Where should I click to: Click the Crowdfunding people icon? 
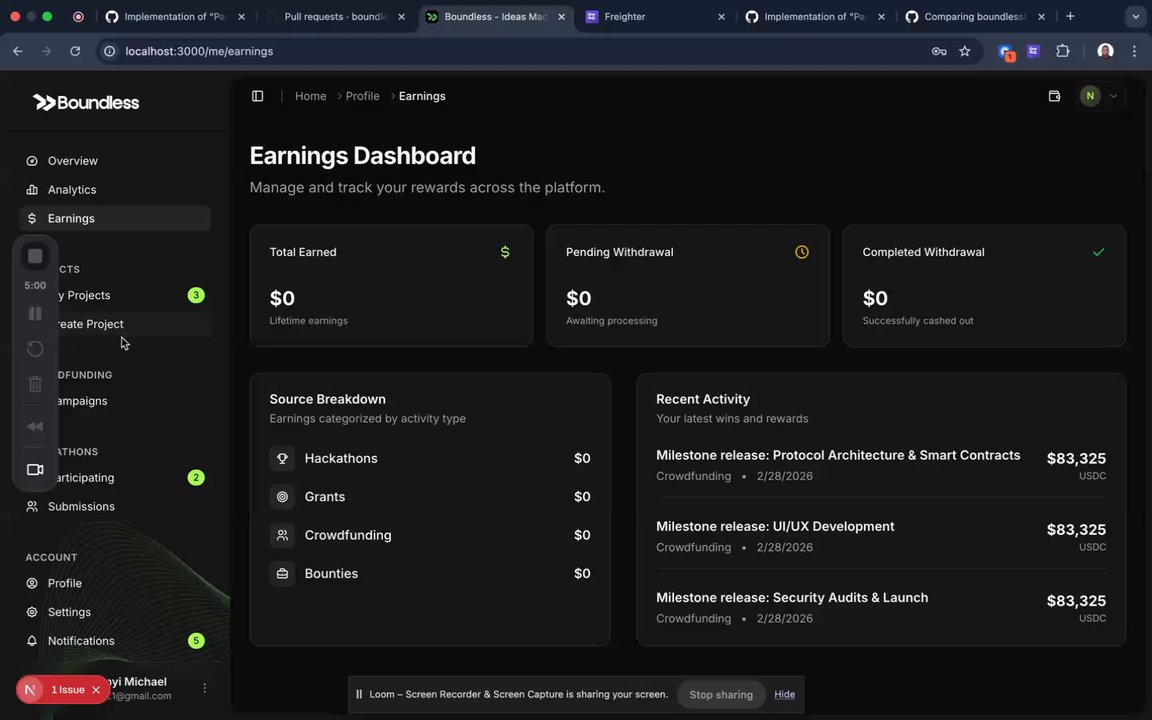coord(282,535)
